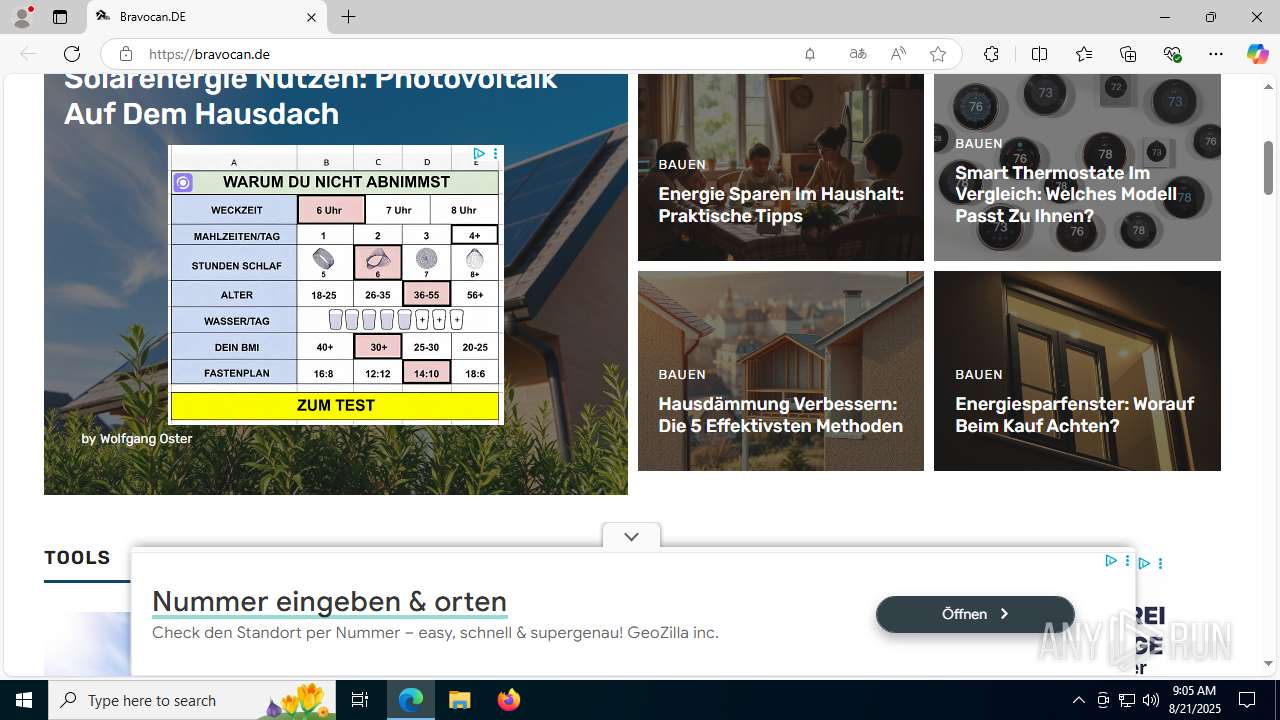Click ZUM TEST yellow ad button
The image size is (1280, 720).
[x=335, y=405]
